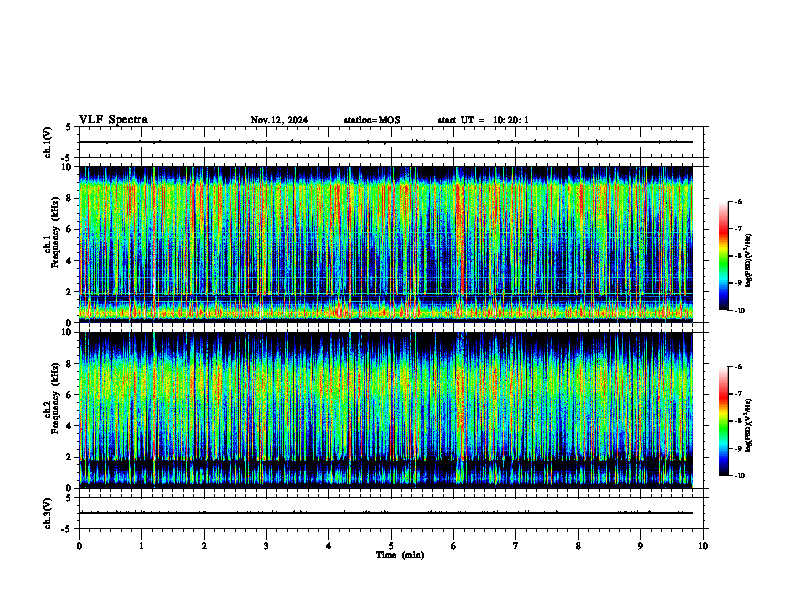Click the "4" kHz tick on ch.2 frequency axis
This screenshot has height=612, width=792.
coord(69,426)
